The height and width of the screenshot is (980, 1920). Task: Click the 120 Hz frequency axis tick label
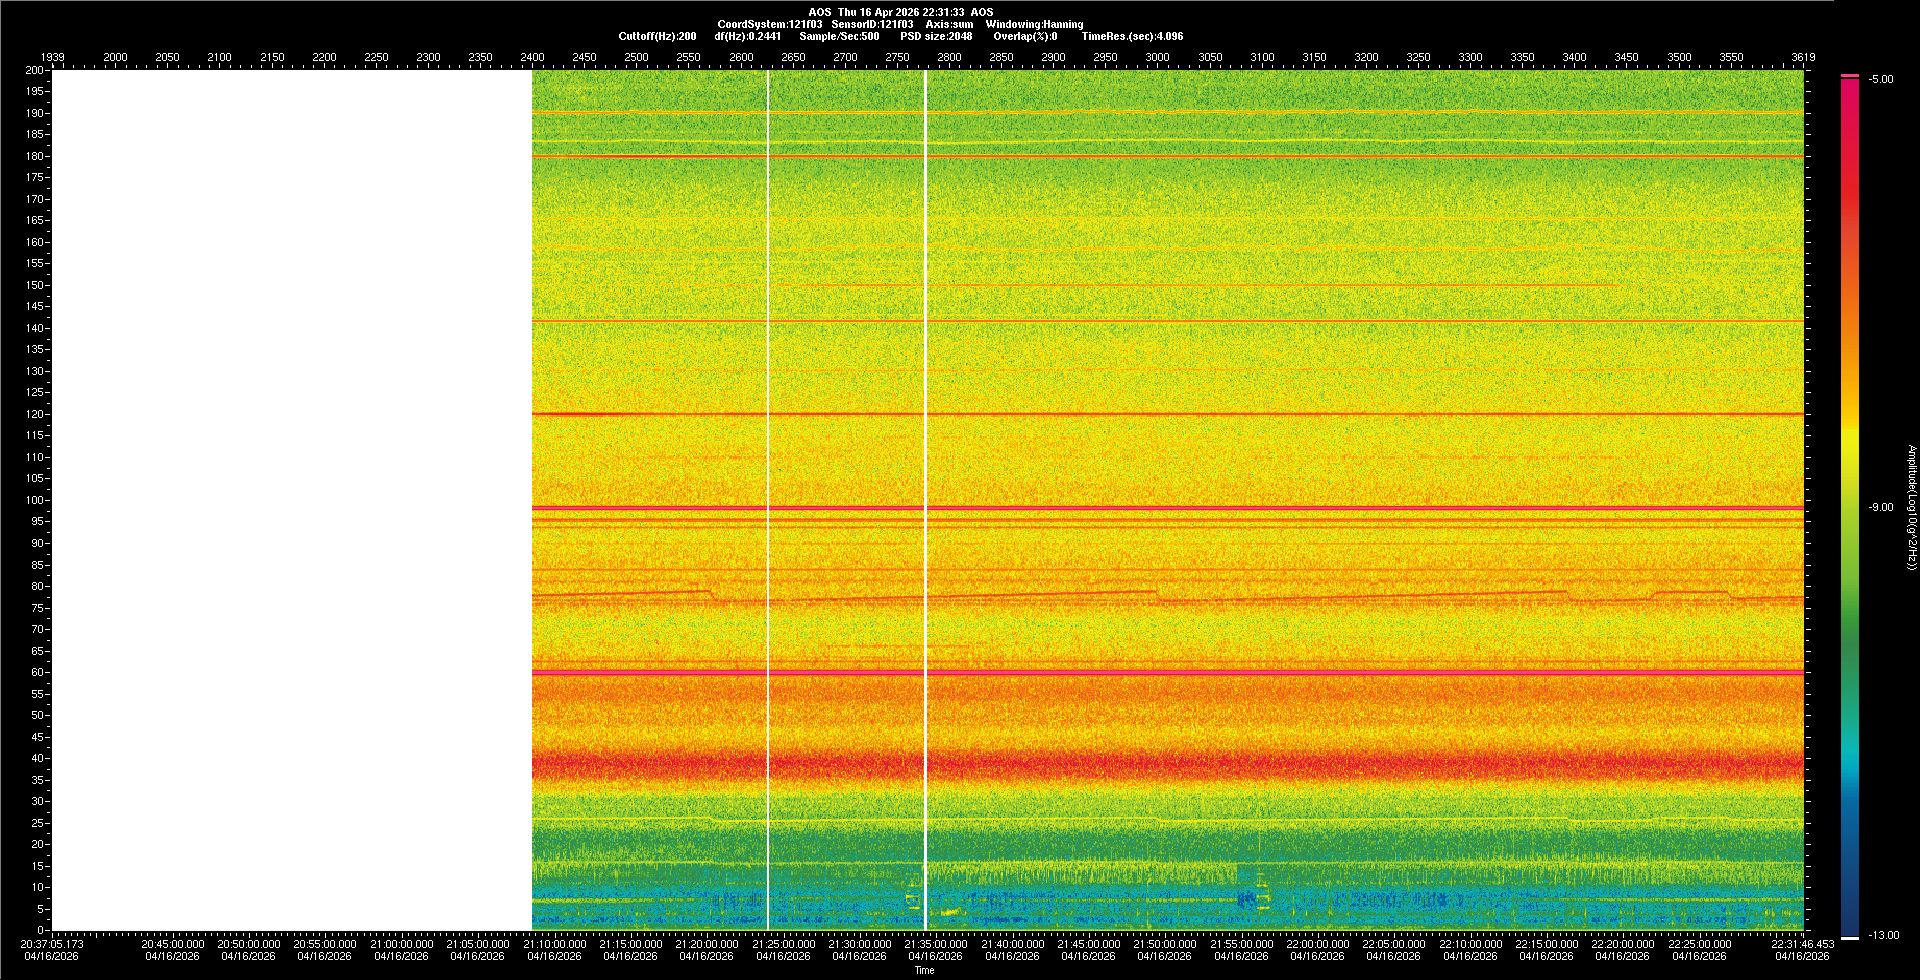pos(35,414)
